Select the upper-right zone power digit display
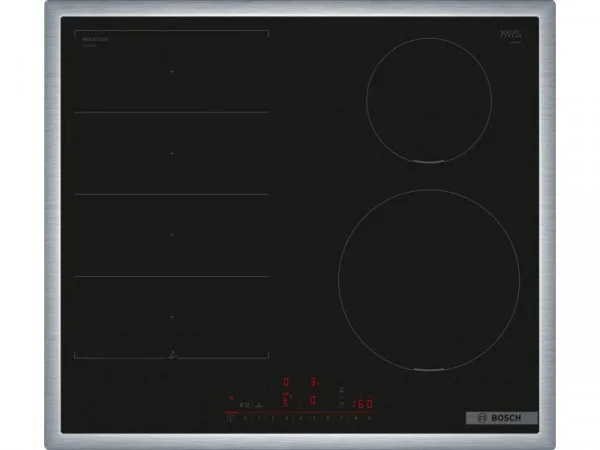The width and height of the screenshot is (600, 450). click(x=313, y=382)
